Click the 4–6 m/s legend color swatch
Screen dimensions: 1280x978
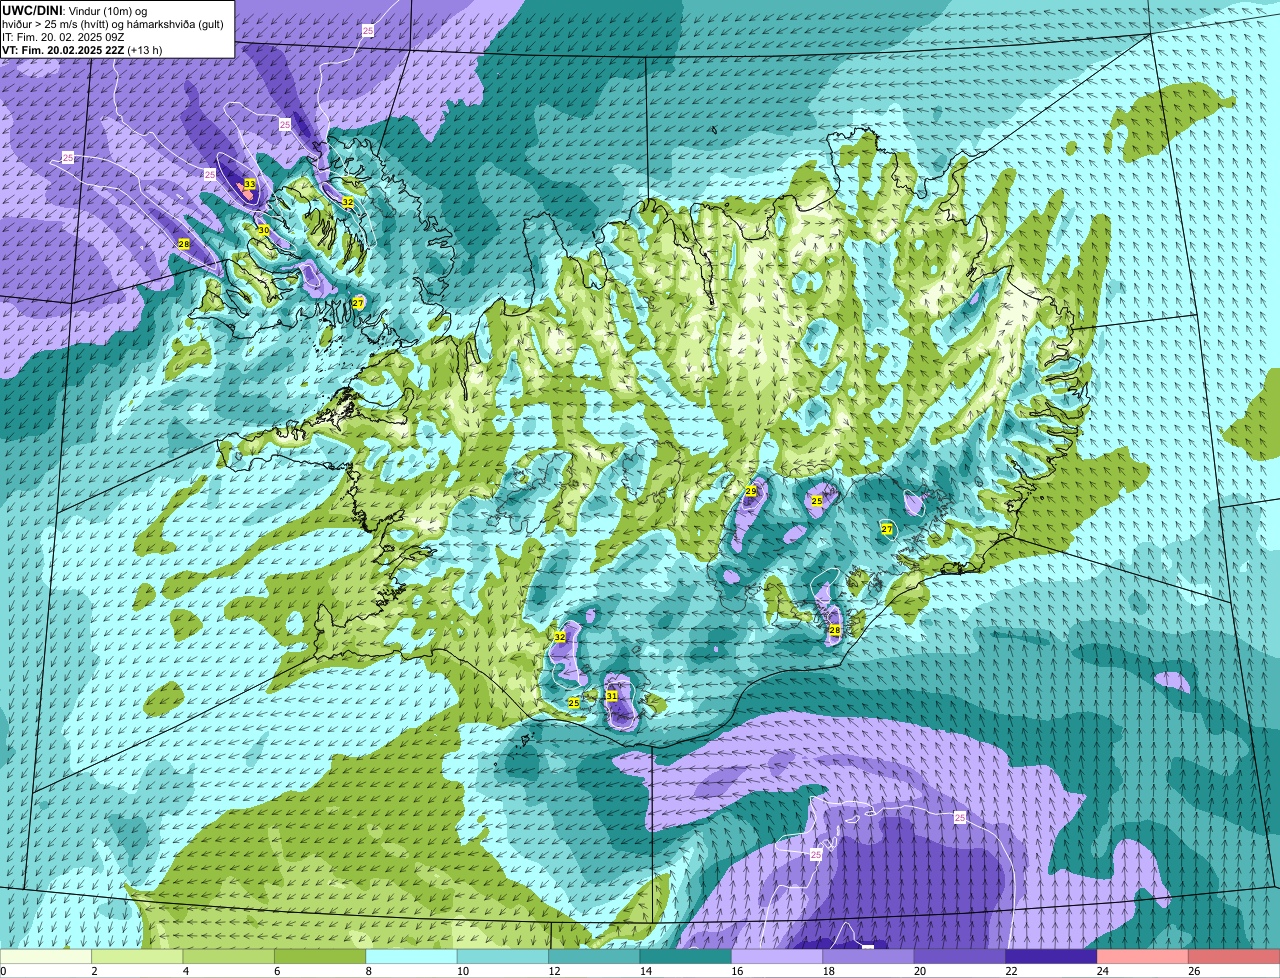point(229,956)
